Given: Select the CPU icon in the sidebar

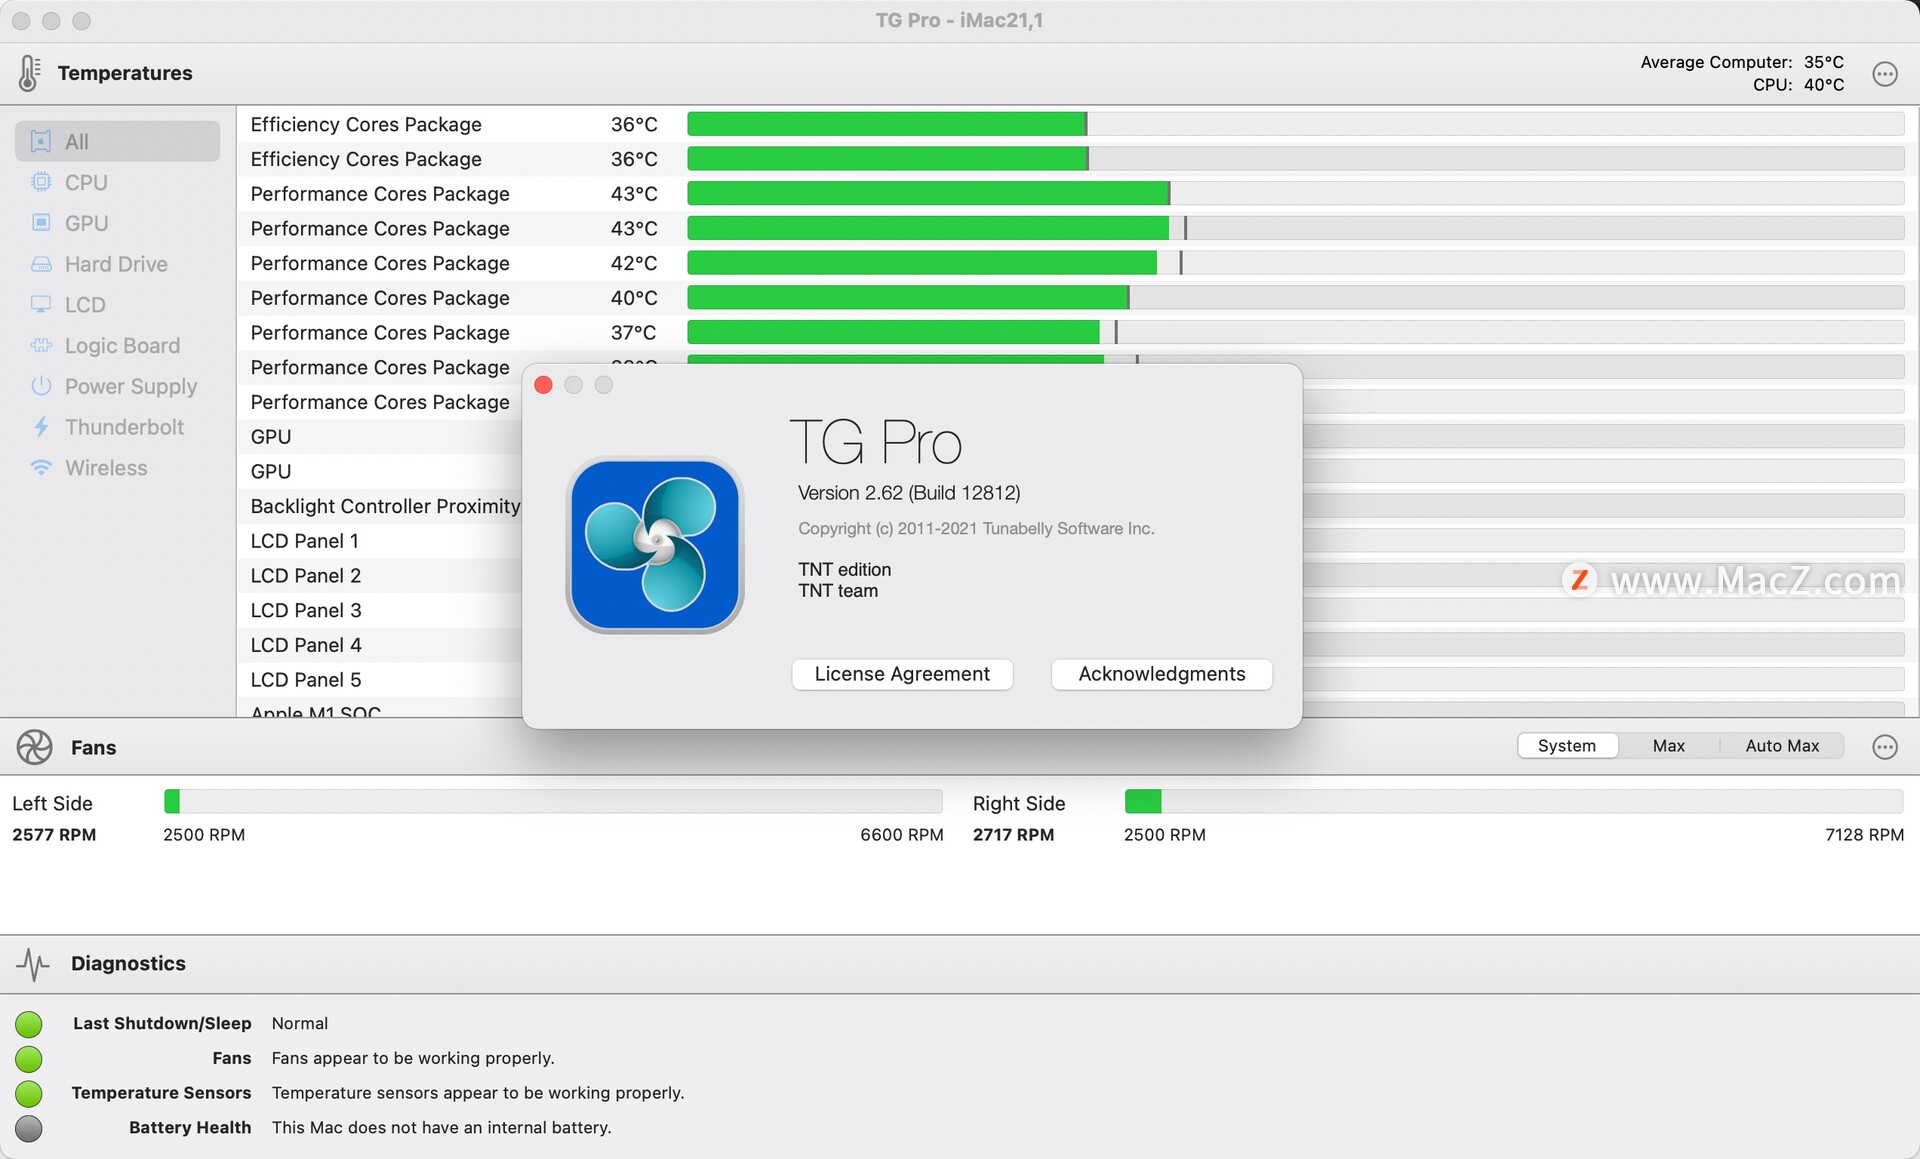Looking at the screenshot, I should 41,182.
